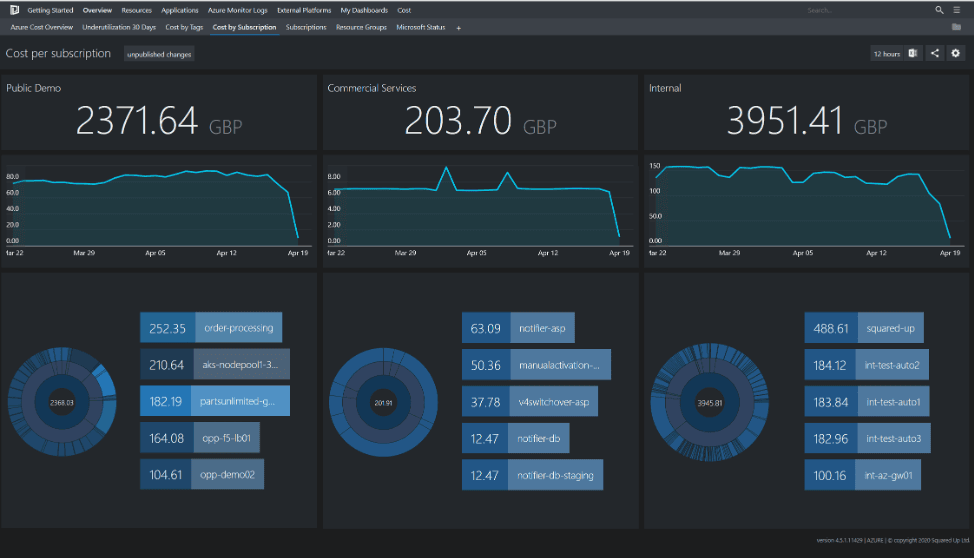Click the SquaredUp logo icon
The image size is (974, 558).
click(x=14, y=10)
